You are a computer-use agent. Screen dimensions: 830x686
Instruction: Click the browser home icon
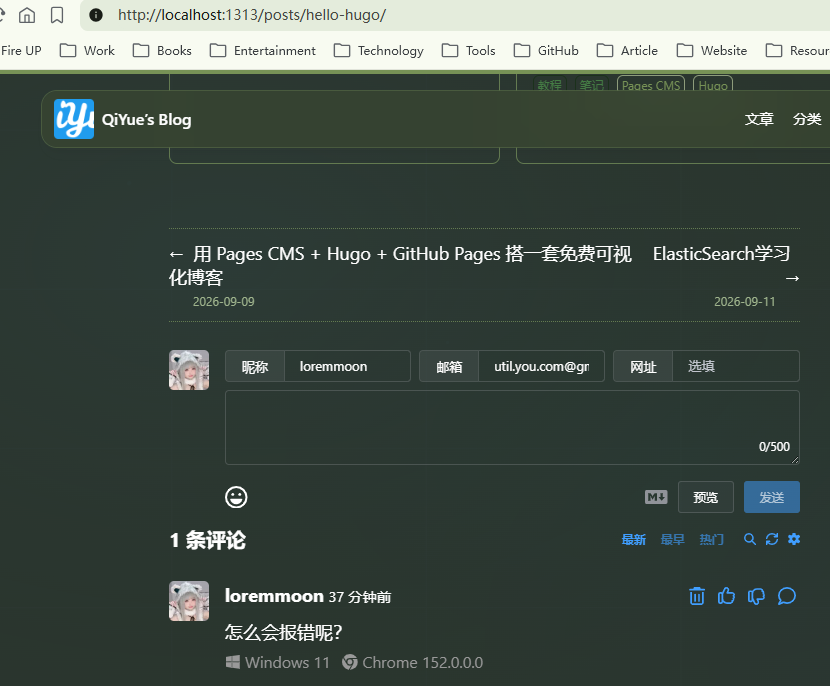[27, 15]
